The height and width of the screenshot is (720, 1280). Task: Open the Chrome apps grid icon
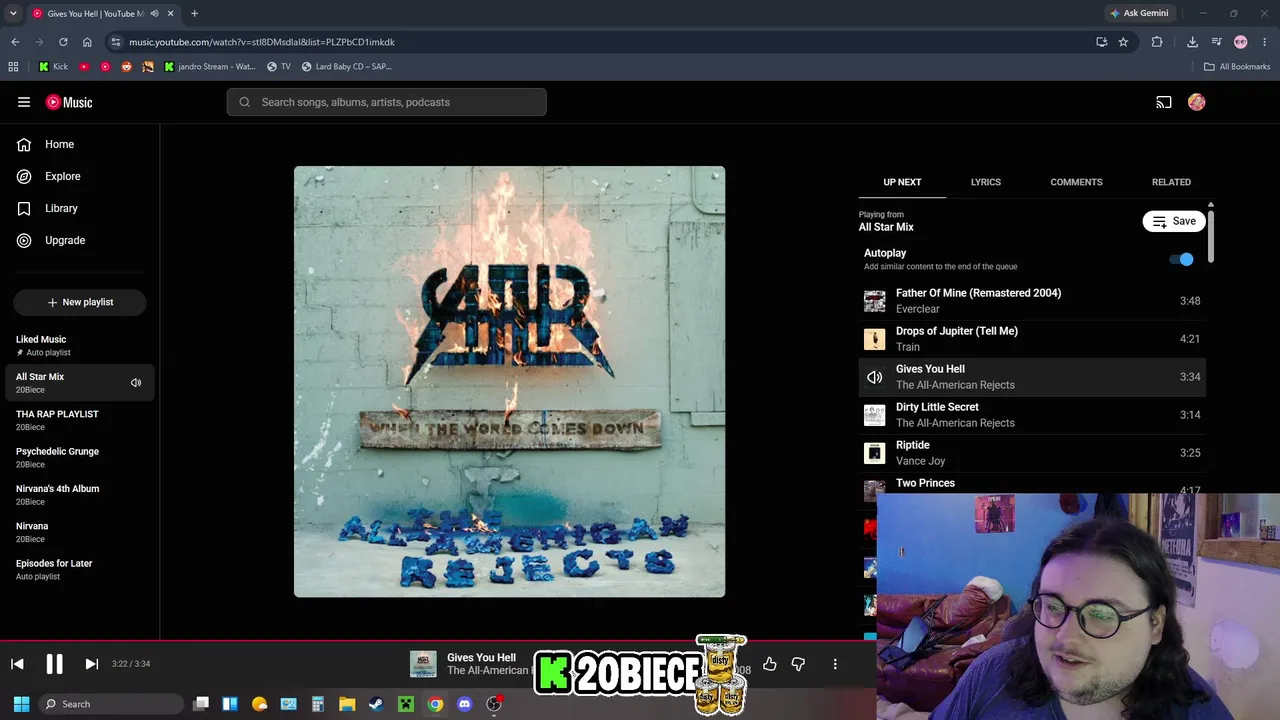click(13, 67)
